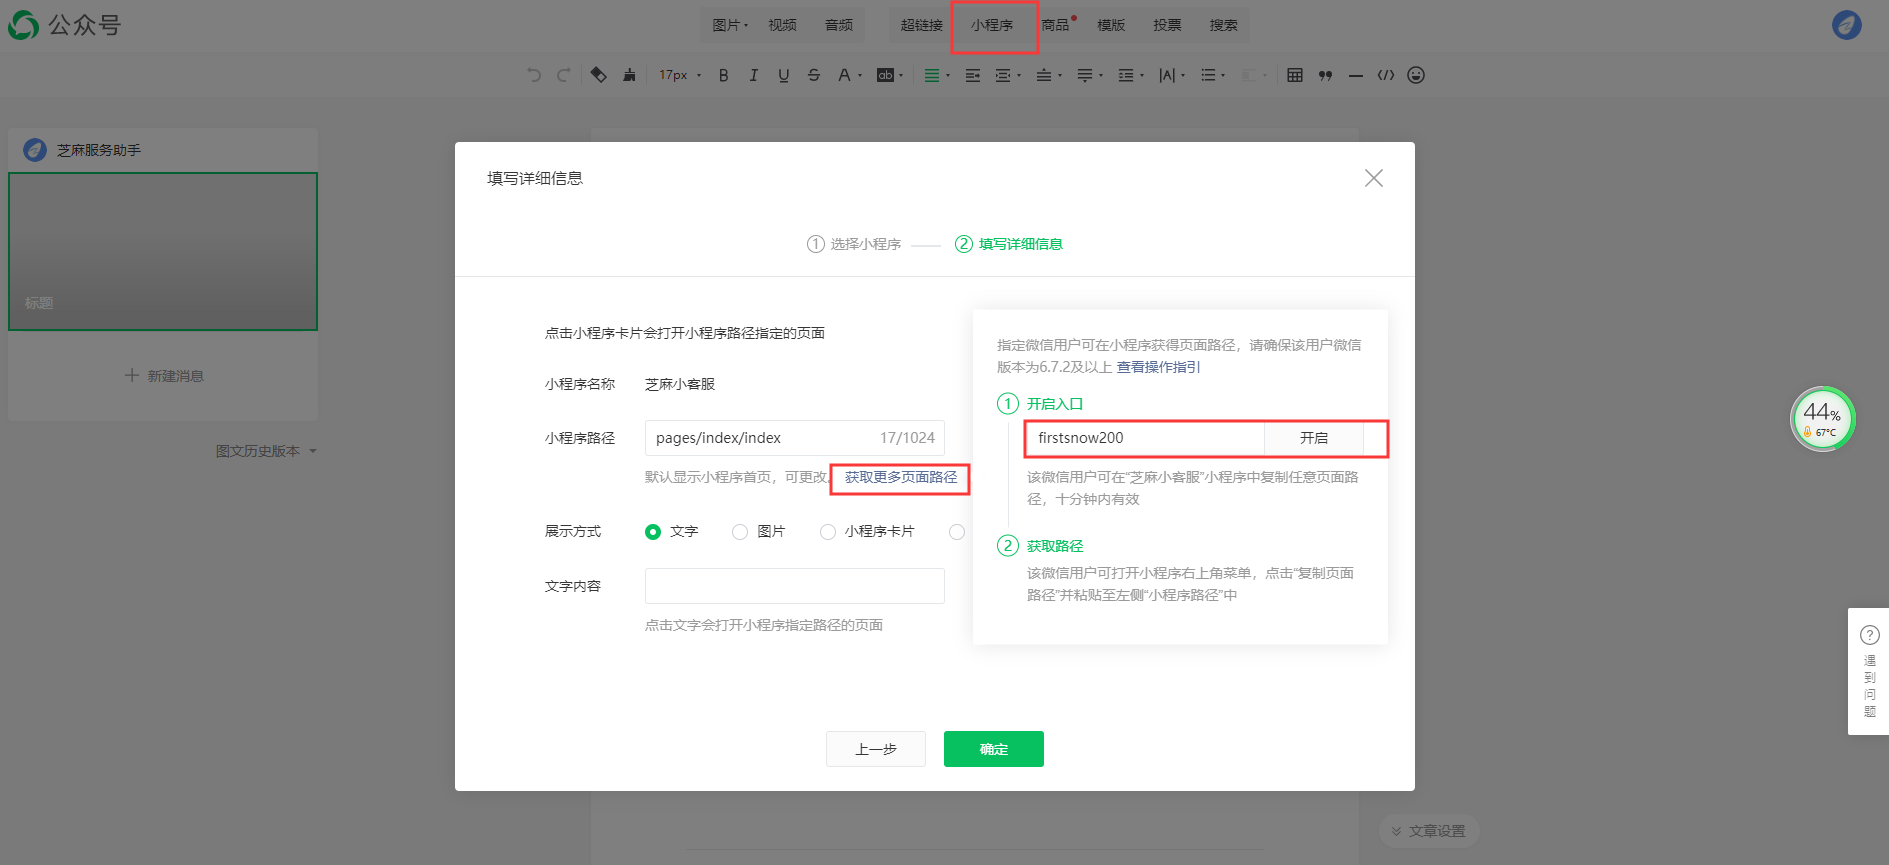Open the 获取更多页面路径 link

pos(901,478)
